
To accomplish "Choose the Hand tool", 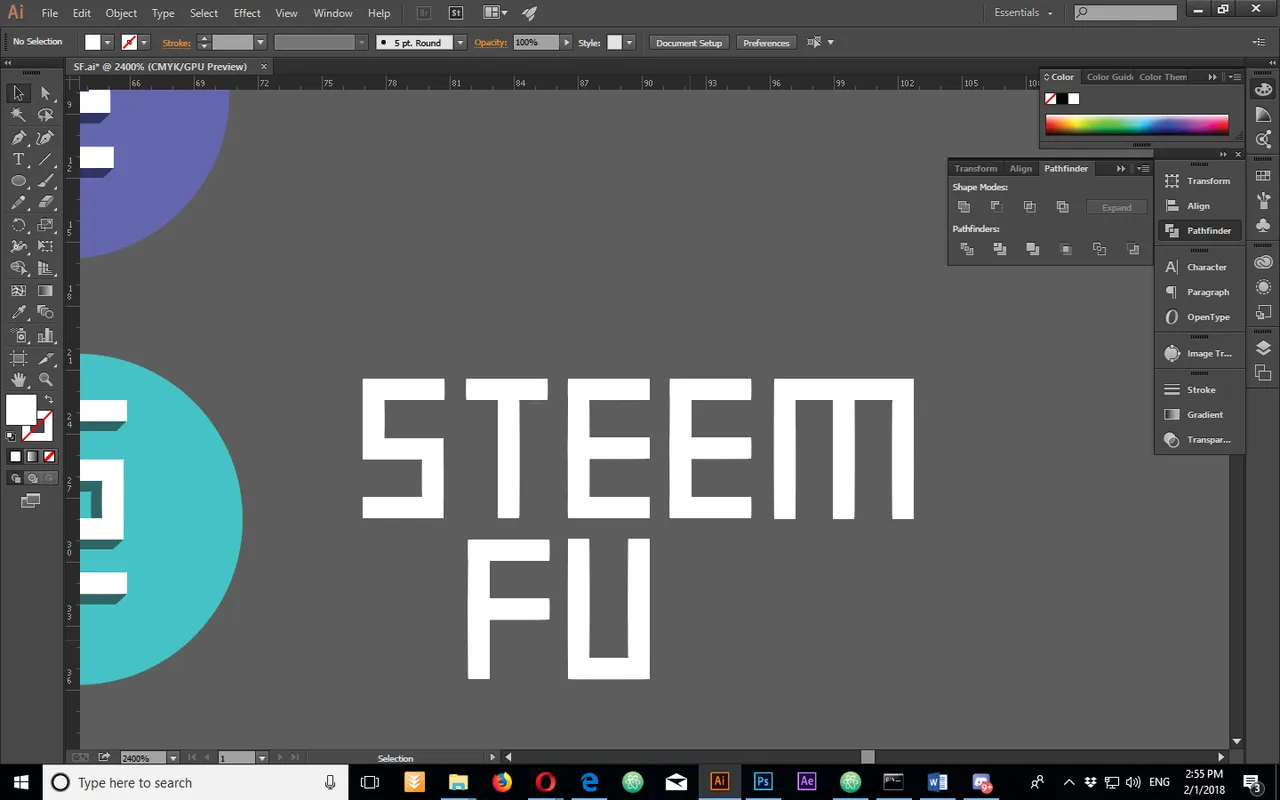I will click(18, 380).
